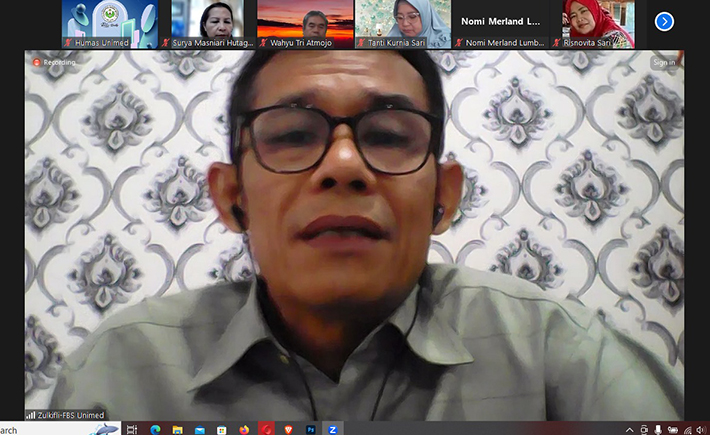This screenshot has height=435, width=710.
Task: Click the red Recording indicator icon
Action: pos(37,62)
